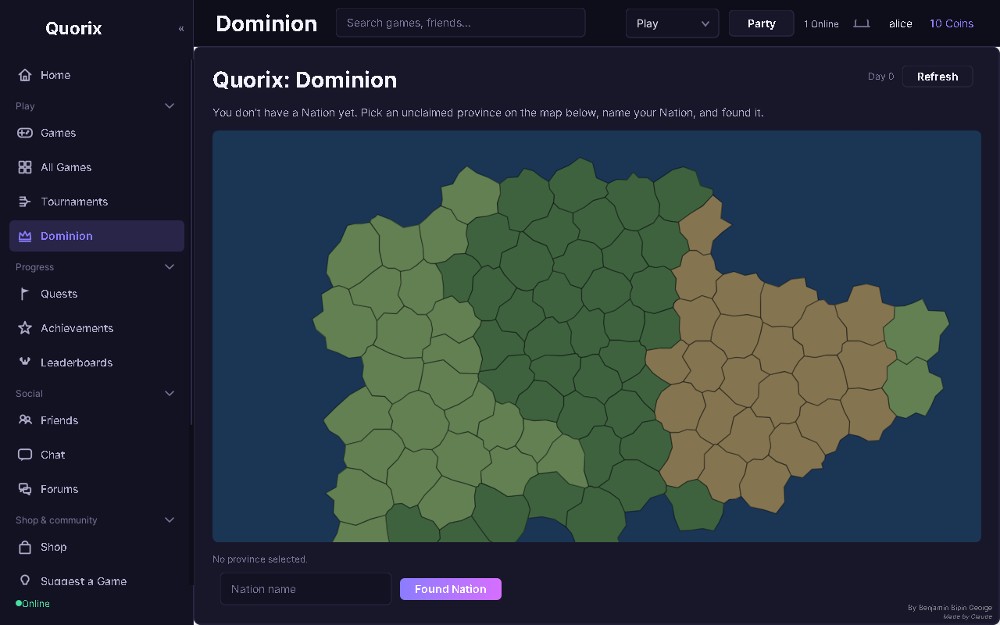Select the light green province at top of map
This screenshot has height=625, width=1000.
point(471,195)
